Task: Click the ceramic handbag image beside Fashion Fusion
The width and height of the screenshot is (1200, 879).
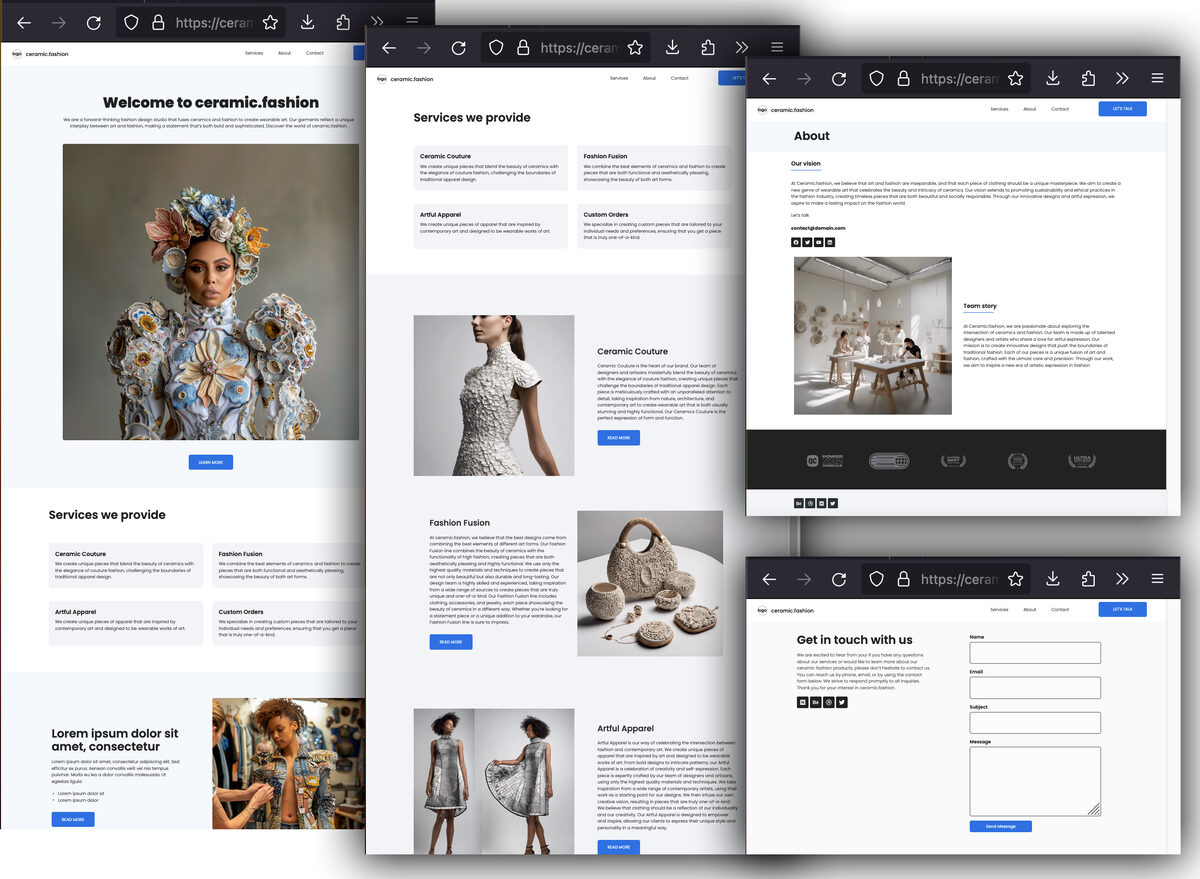Action: pos(650,584)
